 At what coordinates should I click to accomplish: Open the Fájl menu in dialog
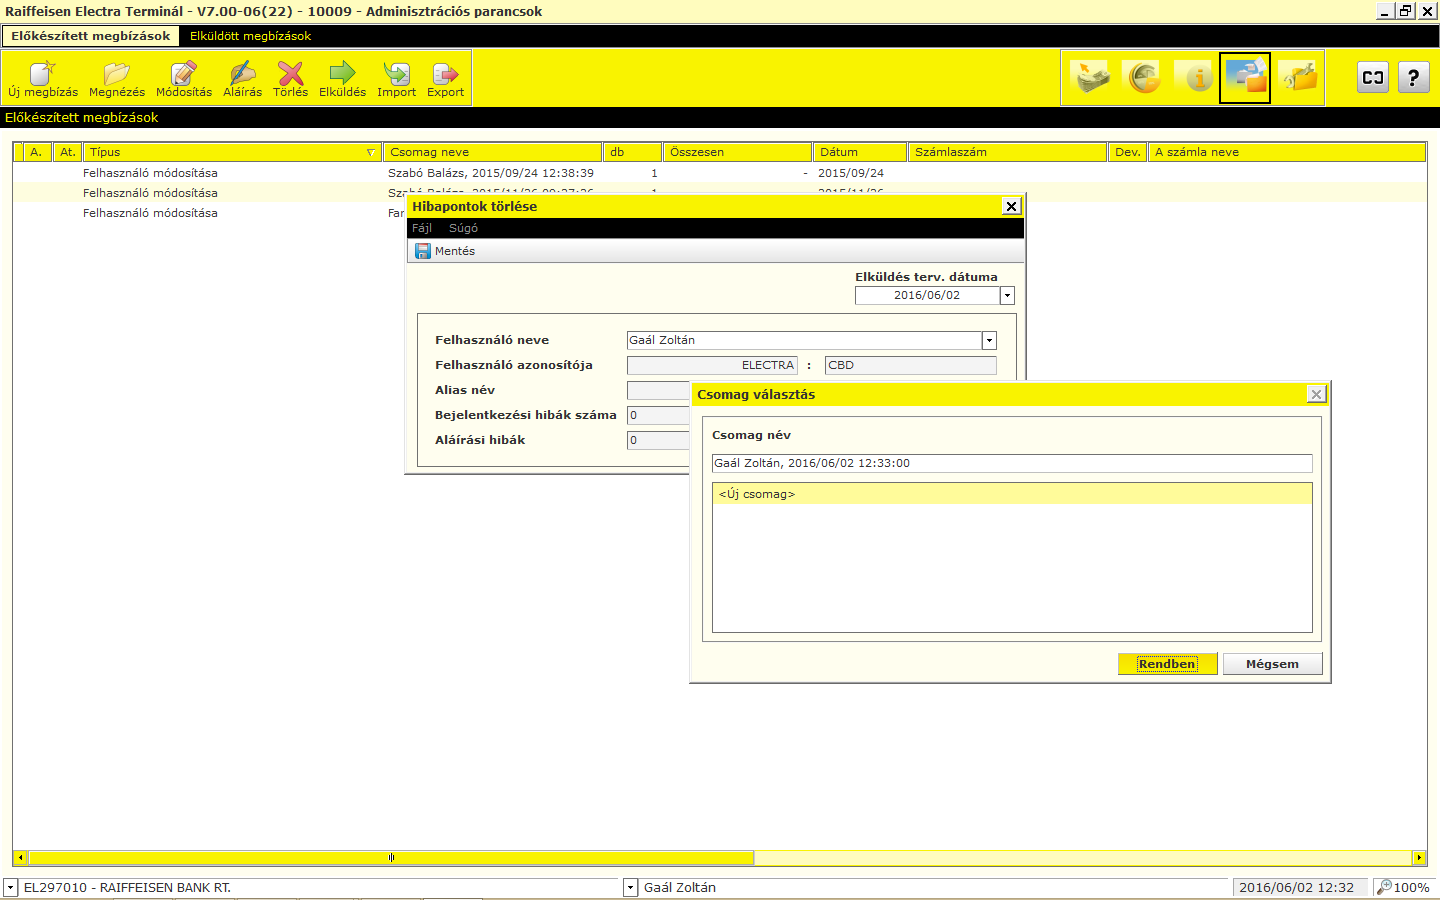[x=422, y=228]
